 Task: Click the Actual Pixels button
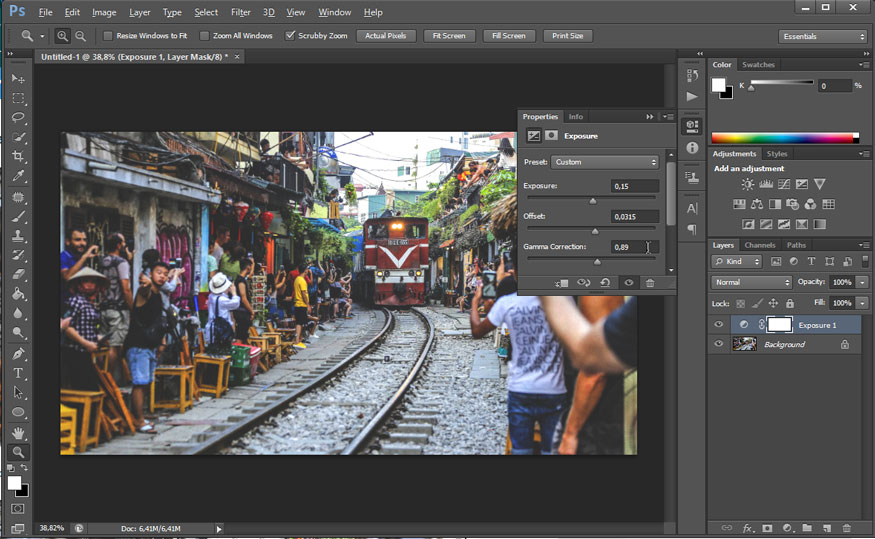[x=385, y=36]
